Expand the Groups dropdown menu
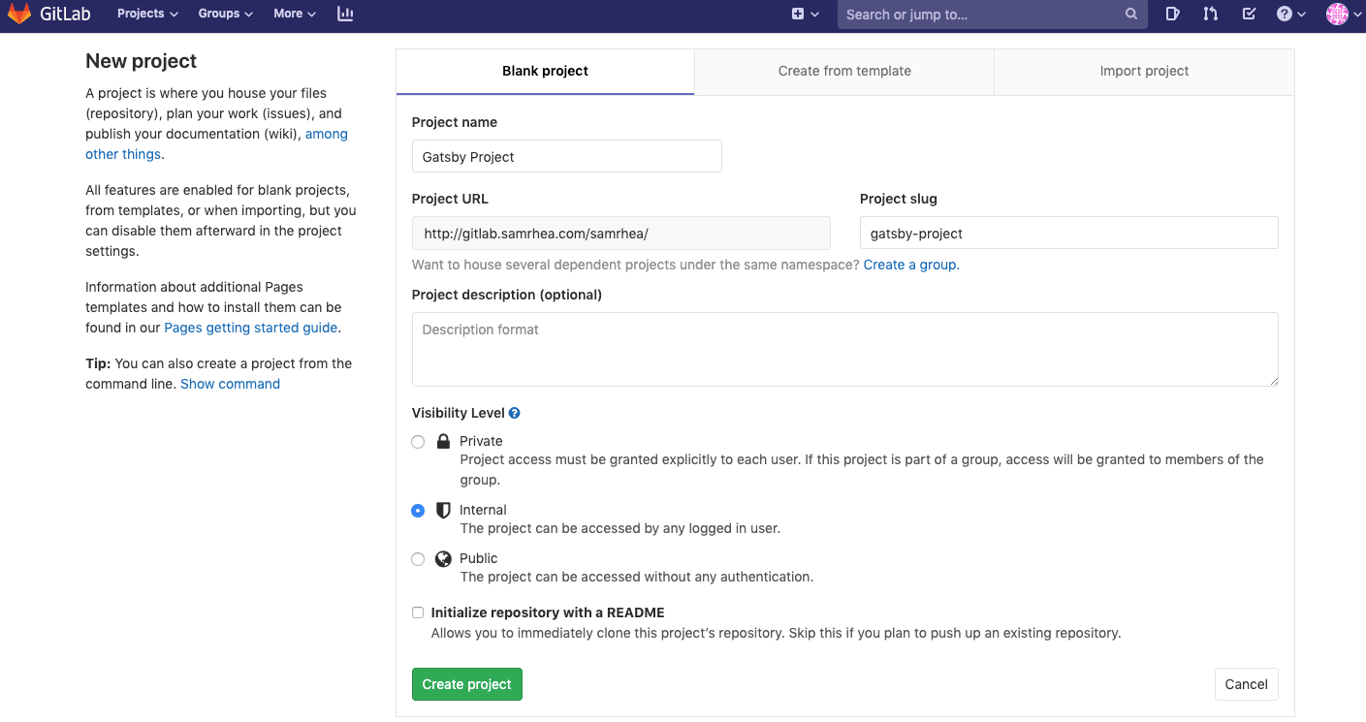1366x722 pixels. (225, 14)
